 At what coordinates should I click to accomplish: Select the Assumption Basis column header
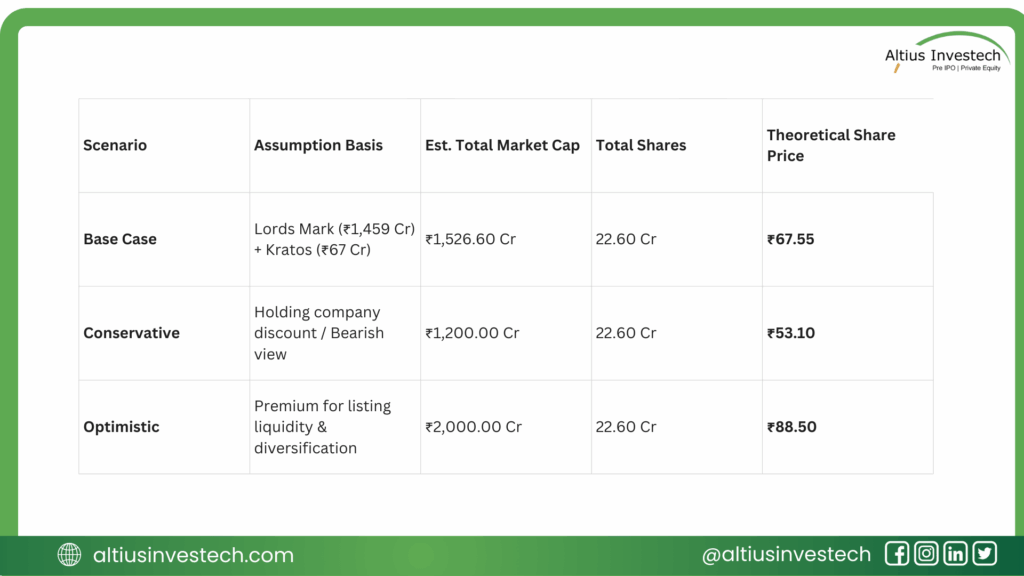tap(318, 145)
